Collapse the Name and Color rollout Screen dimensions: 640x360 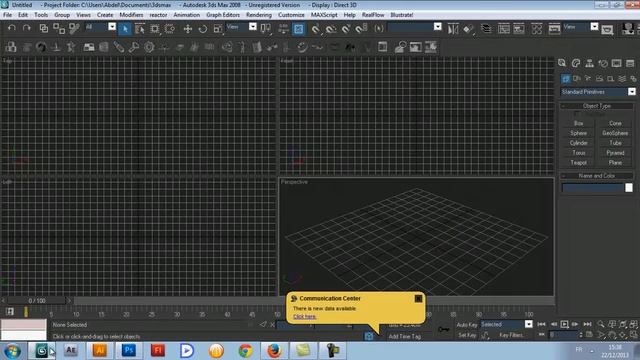(x=597, y=176)
